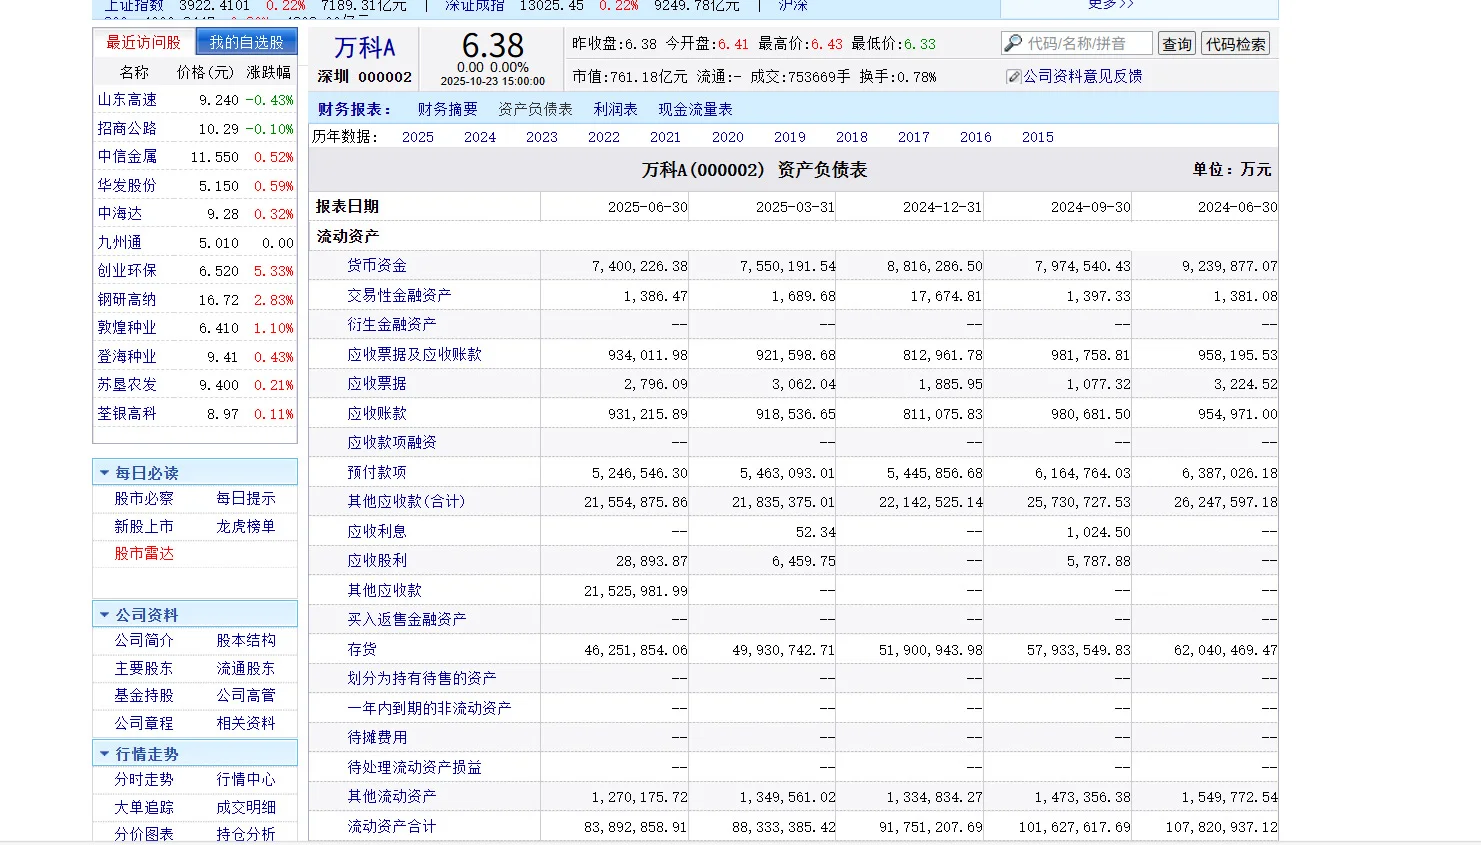Open 公司资料意见反馈 link

pos(1082,76)
